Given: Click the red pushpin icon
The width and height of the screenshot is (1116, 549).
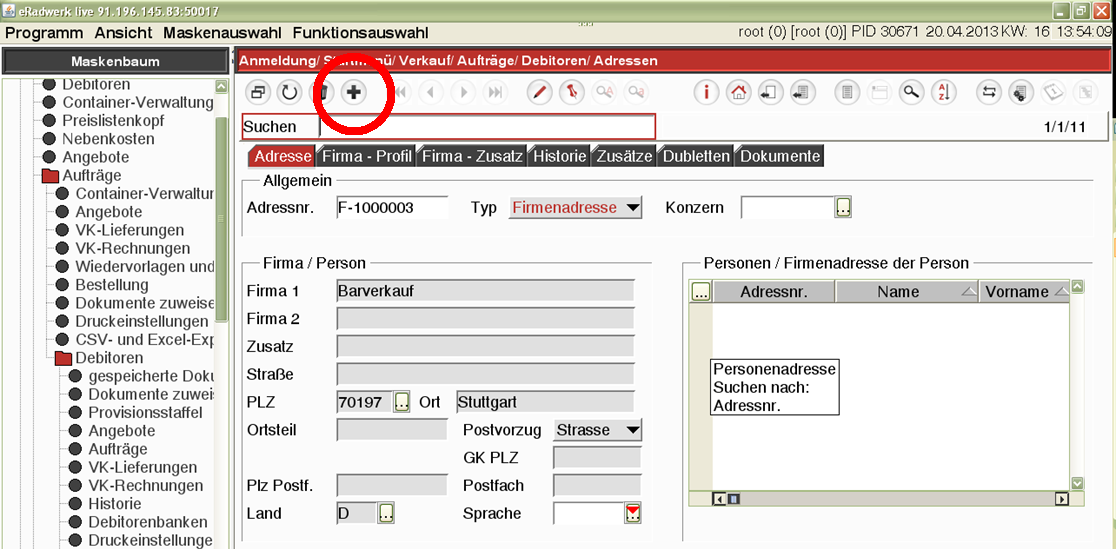Looking at the screenshot, I should 571,92.
